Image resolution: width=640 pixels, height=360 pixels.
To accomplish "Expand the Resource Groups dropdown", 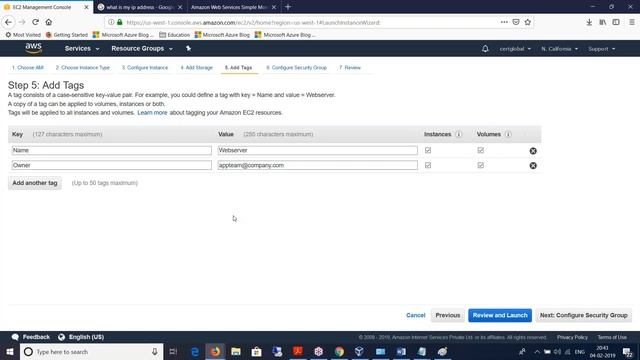I will click(142, 49).
